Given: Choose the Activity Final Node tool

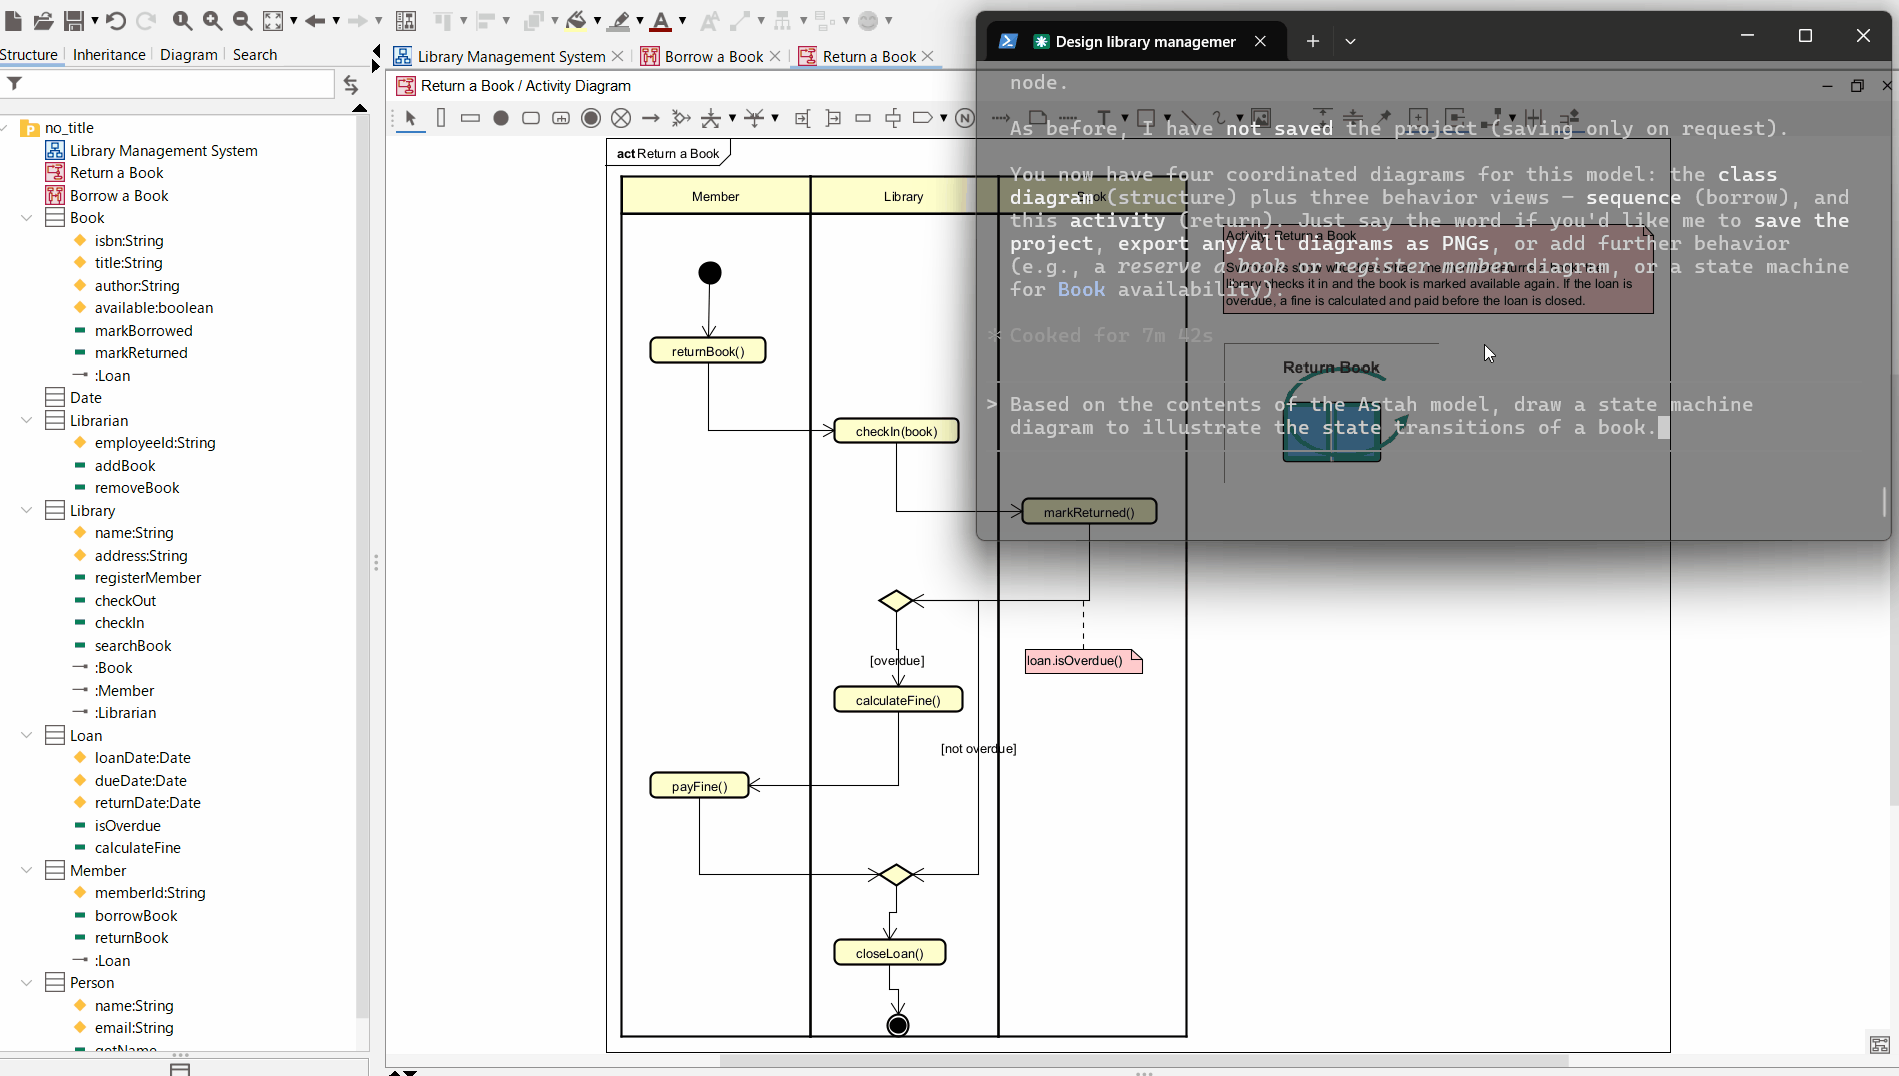Looking at the screenshot, I should 591,118.
